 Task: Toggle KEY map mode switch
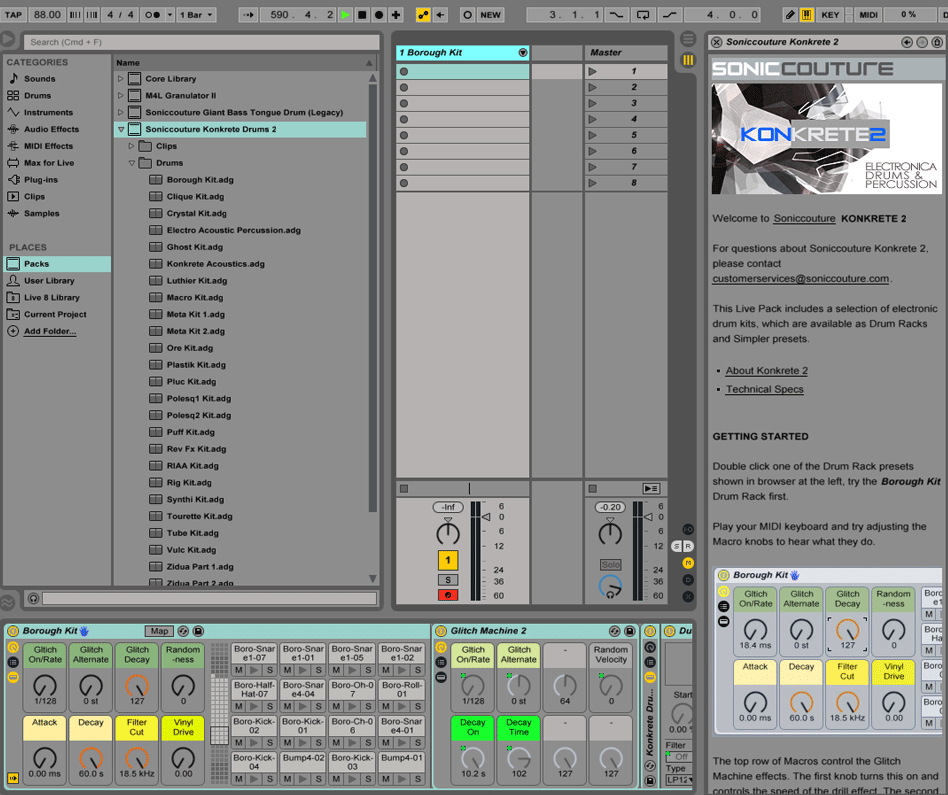(830, 15)
